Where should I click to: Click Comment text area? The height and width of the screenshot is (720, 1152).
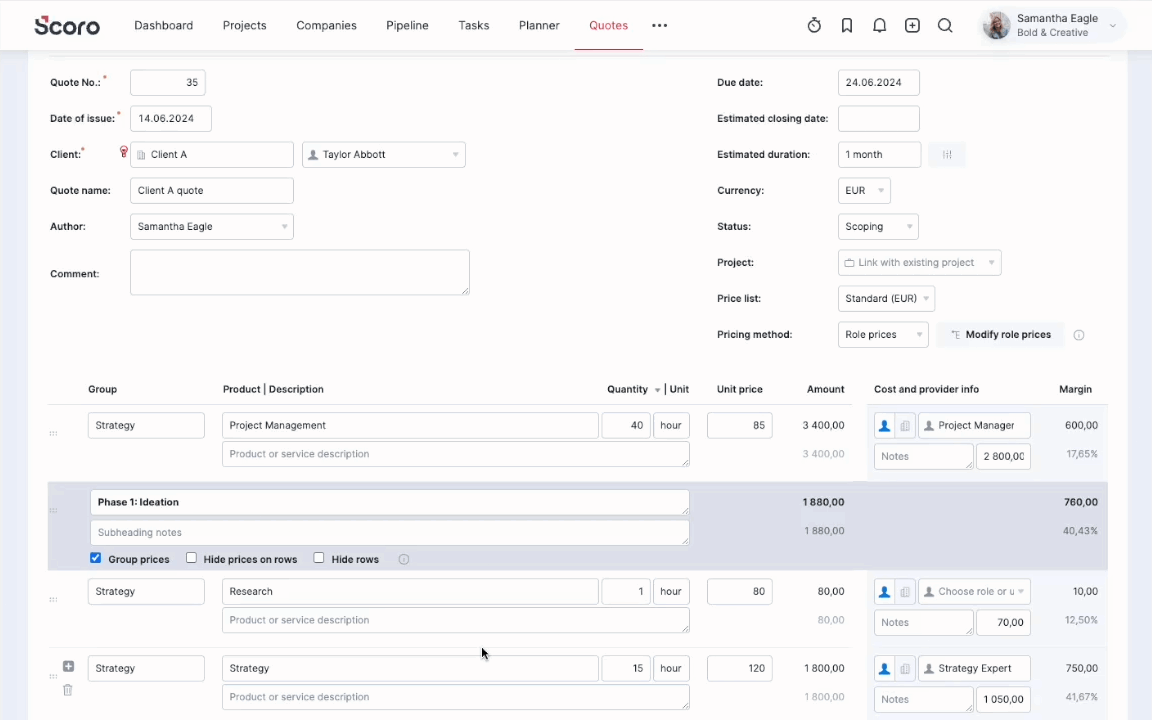click(x=300, y=273)
